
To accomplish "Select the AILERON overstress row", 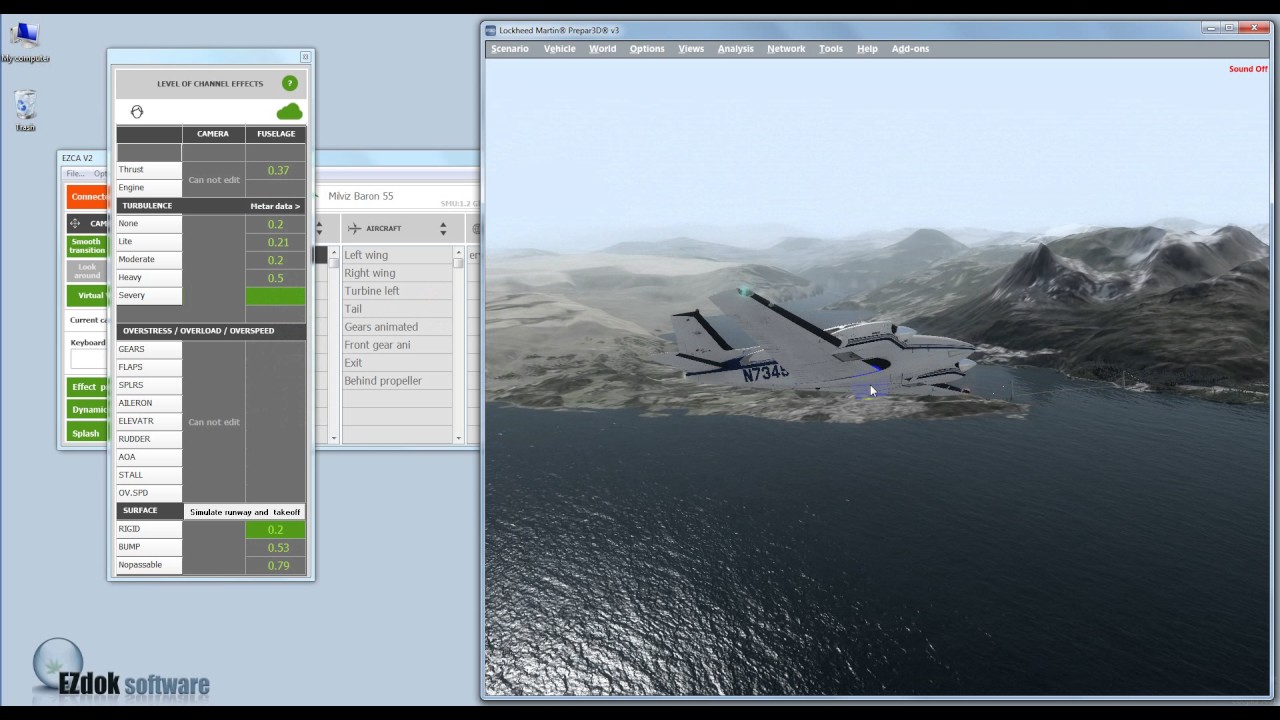I will (149, 404).
